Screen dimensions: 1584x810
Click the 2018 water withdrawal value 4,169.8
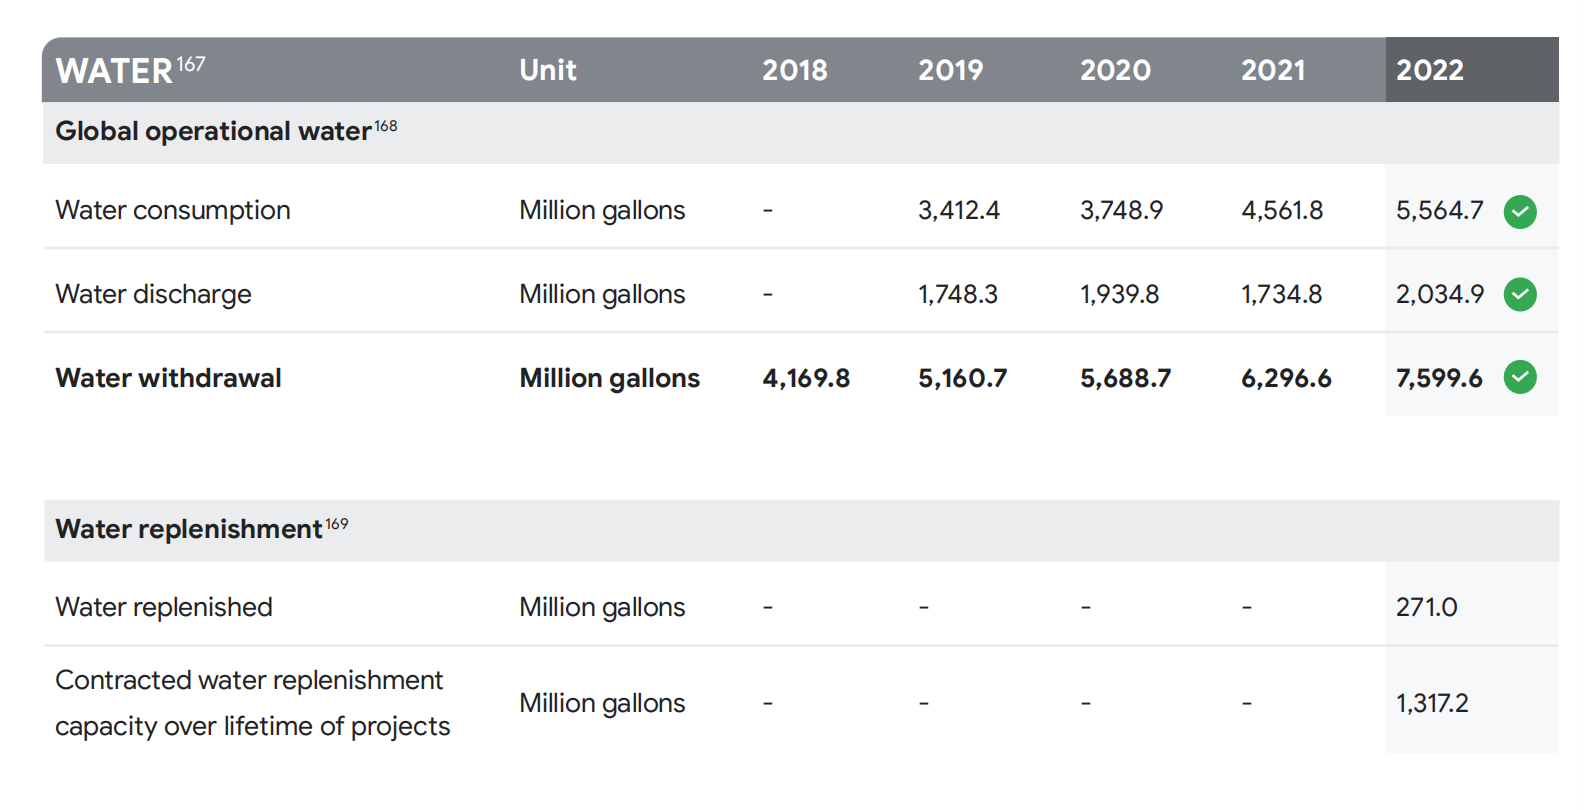805,378
